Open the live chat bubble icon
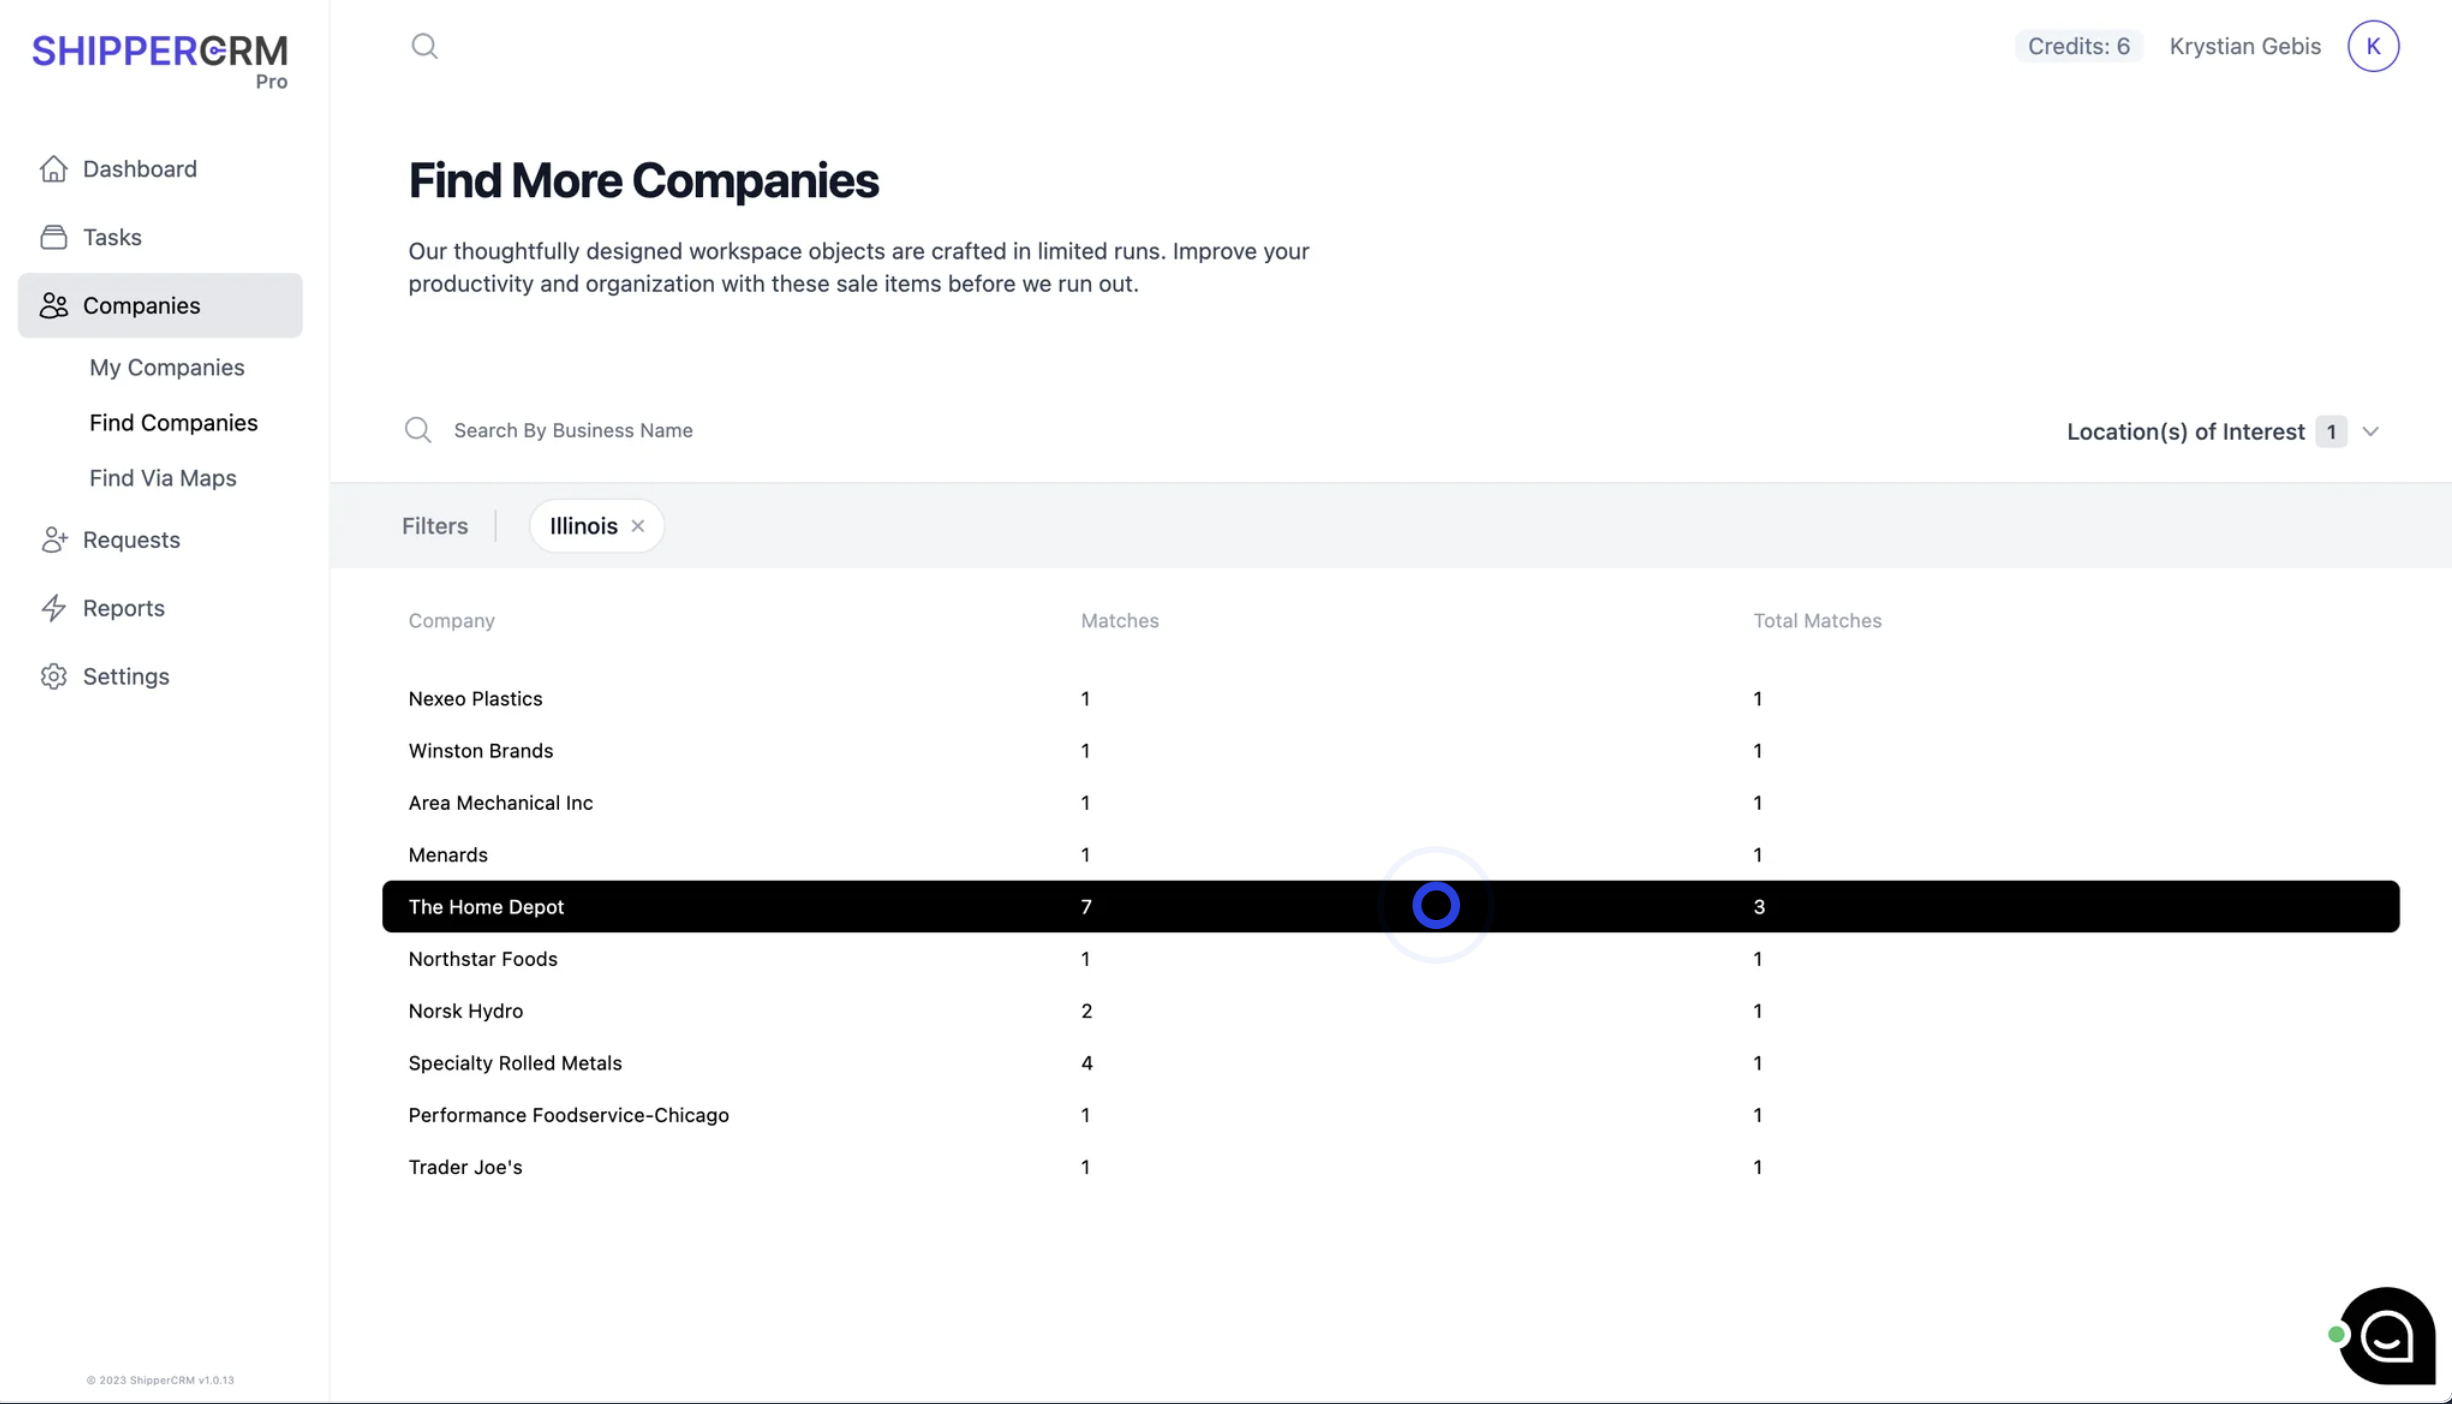Image resolution: width=2452 pixels, height=1404 pixels. [x=2386, y=1335]
